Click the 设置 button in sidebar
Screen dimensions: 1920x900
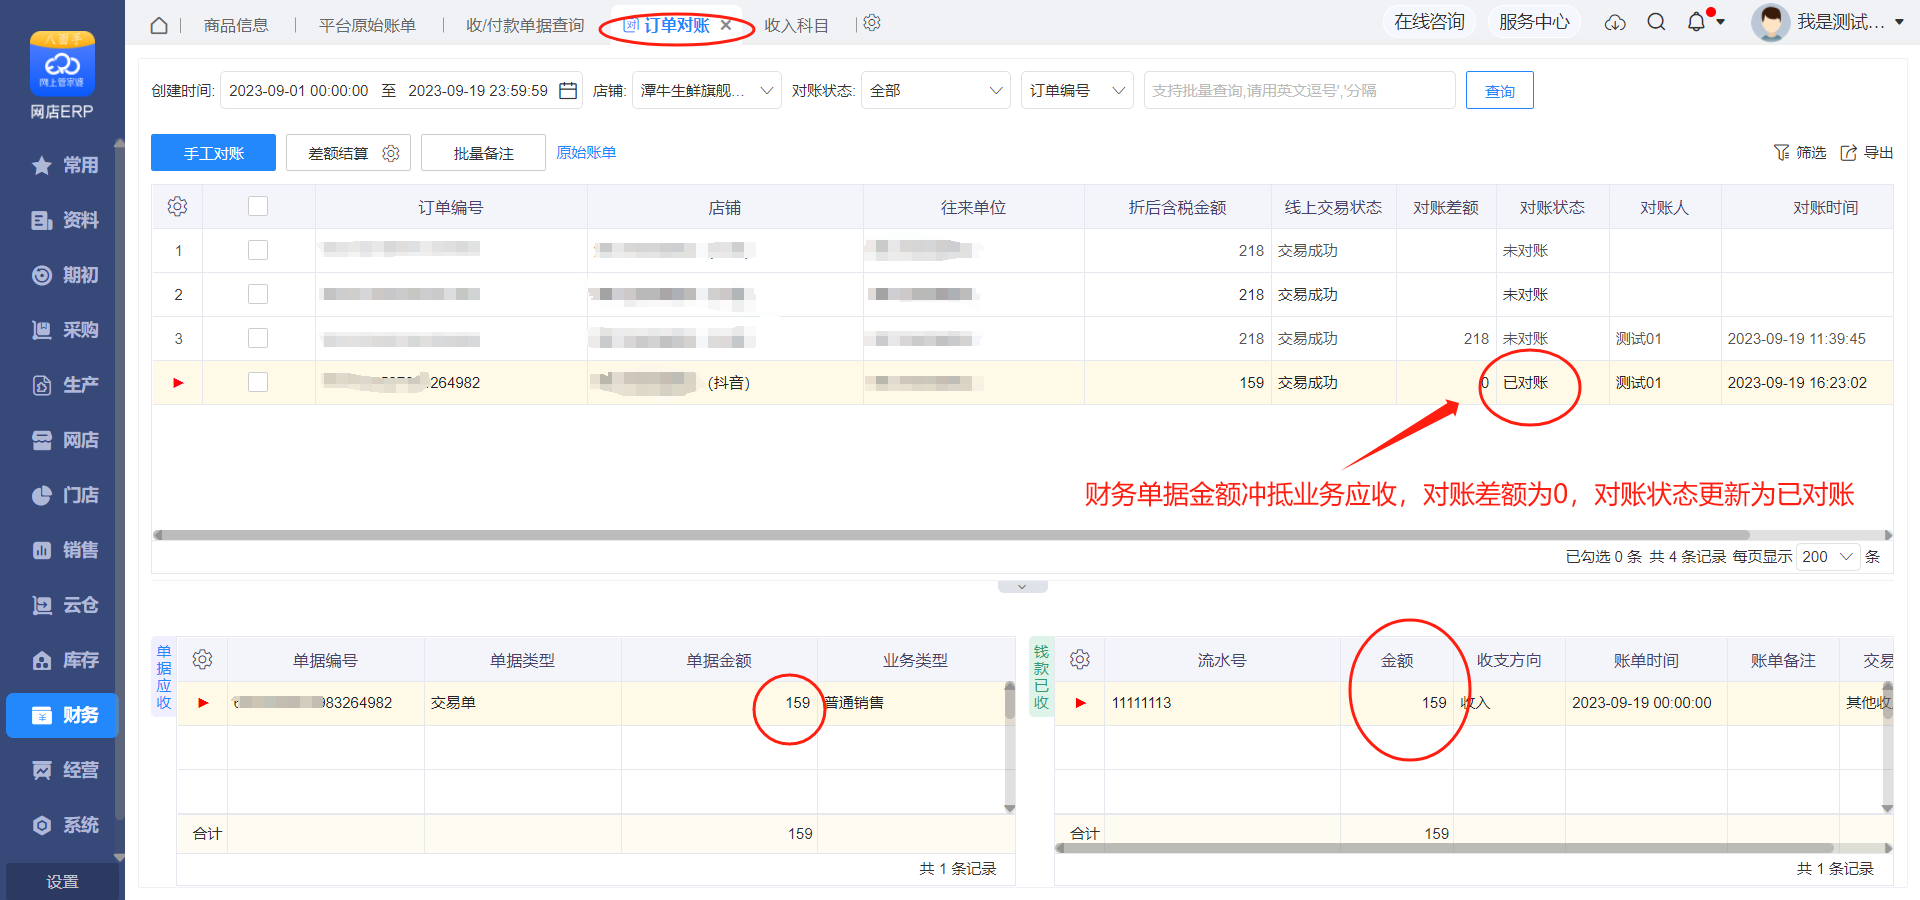[62, 881]
